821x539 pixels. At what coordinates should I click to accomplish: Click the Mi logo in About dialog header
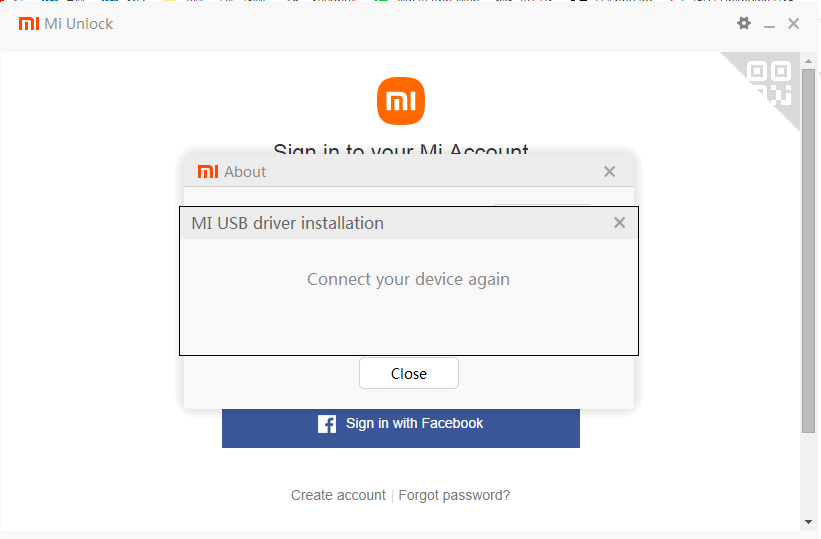208,172
